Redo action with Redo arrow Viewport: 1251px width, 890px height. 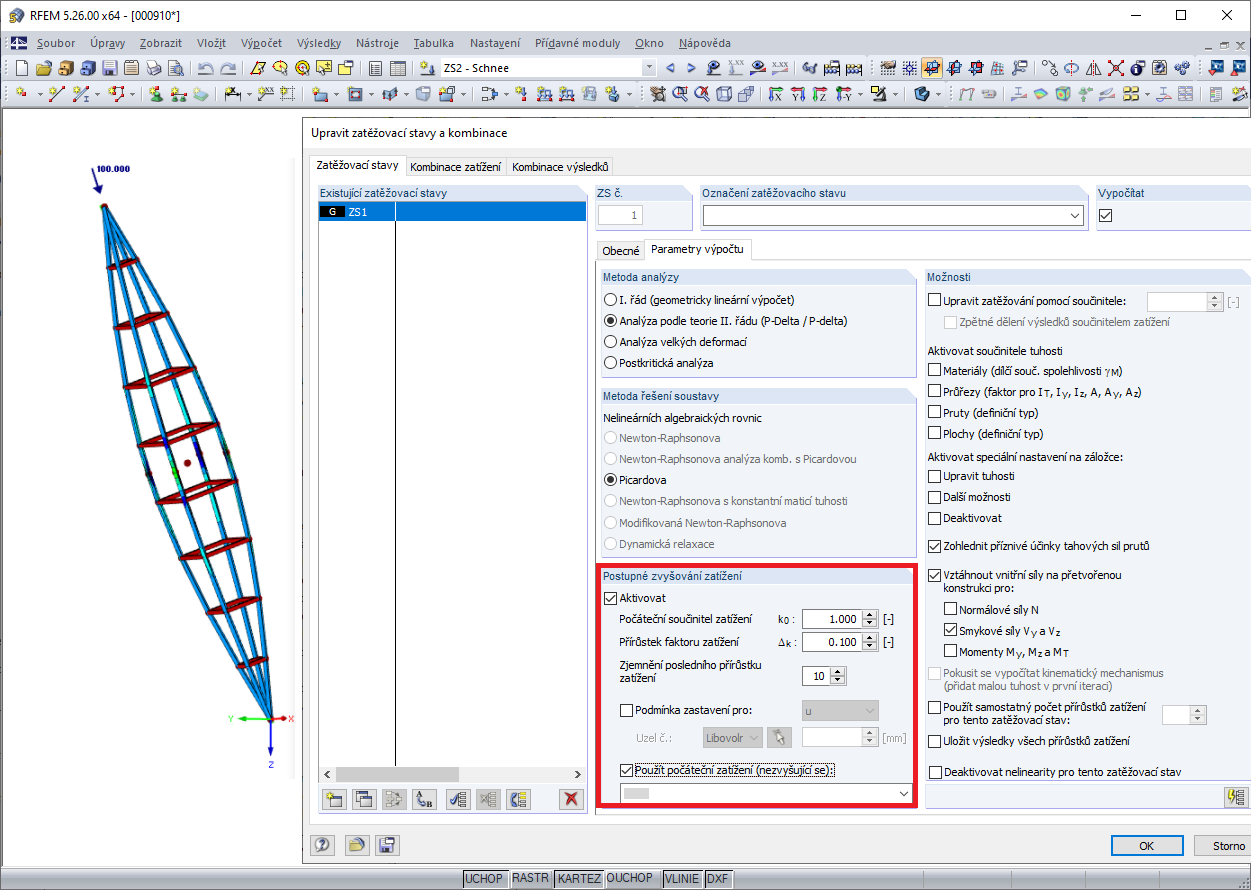point(228,68)
